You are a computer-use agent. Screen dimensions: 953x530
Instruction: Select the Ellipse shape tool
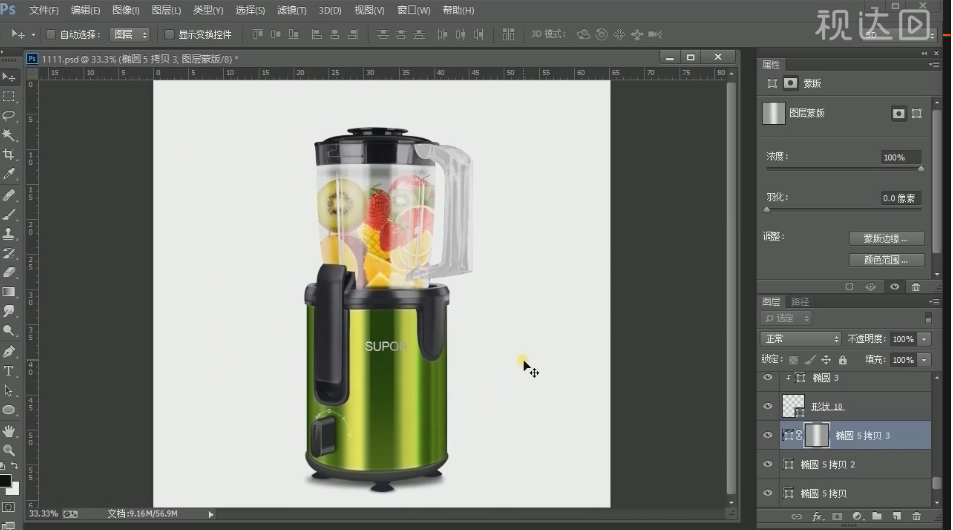[9, 410]
